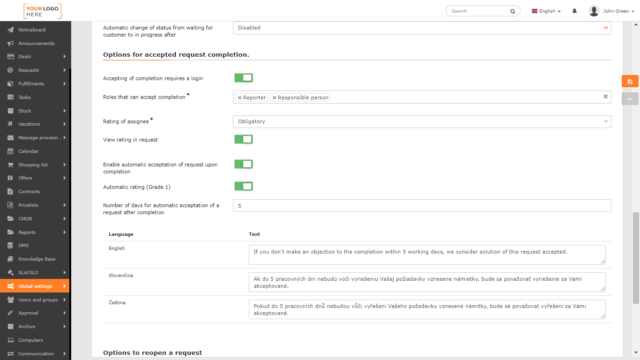Image resolution: width=640 pixels, height=360 pixels.
Task: Click the SLA/SLO icon in sidebar
Action: [x=11, y=273]
